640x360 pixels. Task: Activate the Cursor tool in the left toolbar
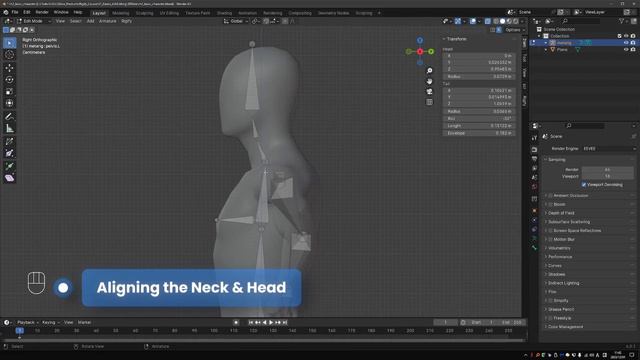click(10, 55)
